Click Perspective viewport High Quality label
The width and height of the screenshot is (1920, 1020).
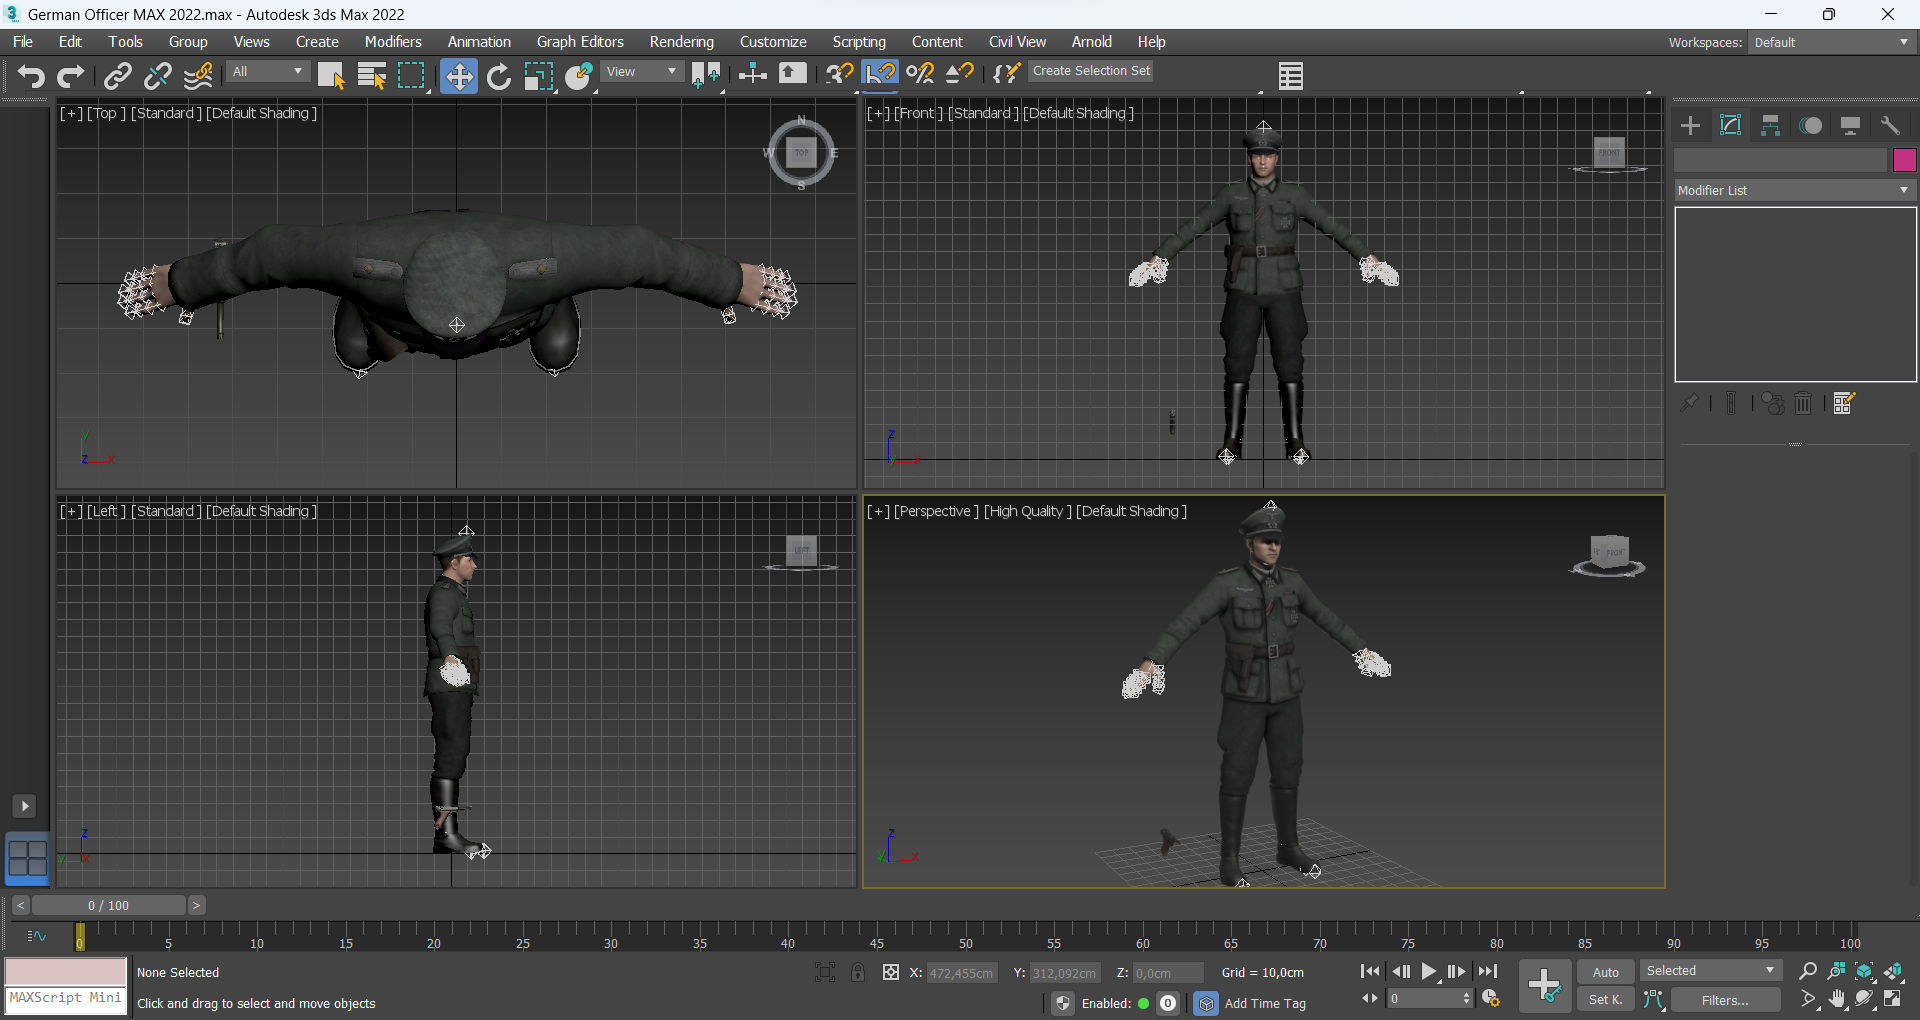[1027, 511]
